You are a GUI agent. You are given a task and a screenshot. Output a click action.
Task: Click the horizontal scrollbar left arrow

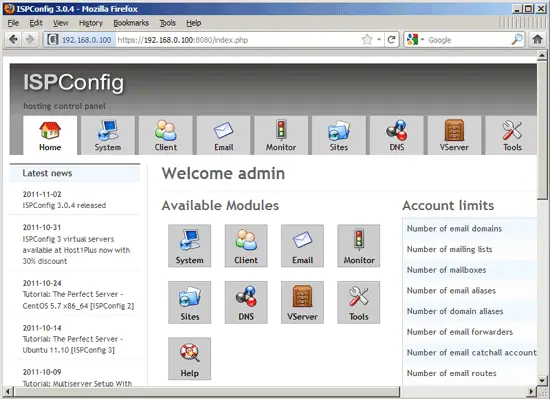(8, 391)
